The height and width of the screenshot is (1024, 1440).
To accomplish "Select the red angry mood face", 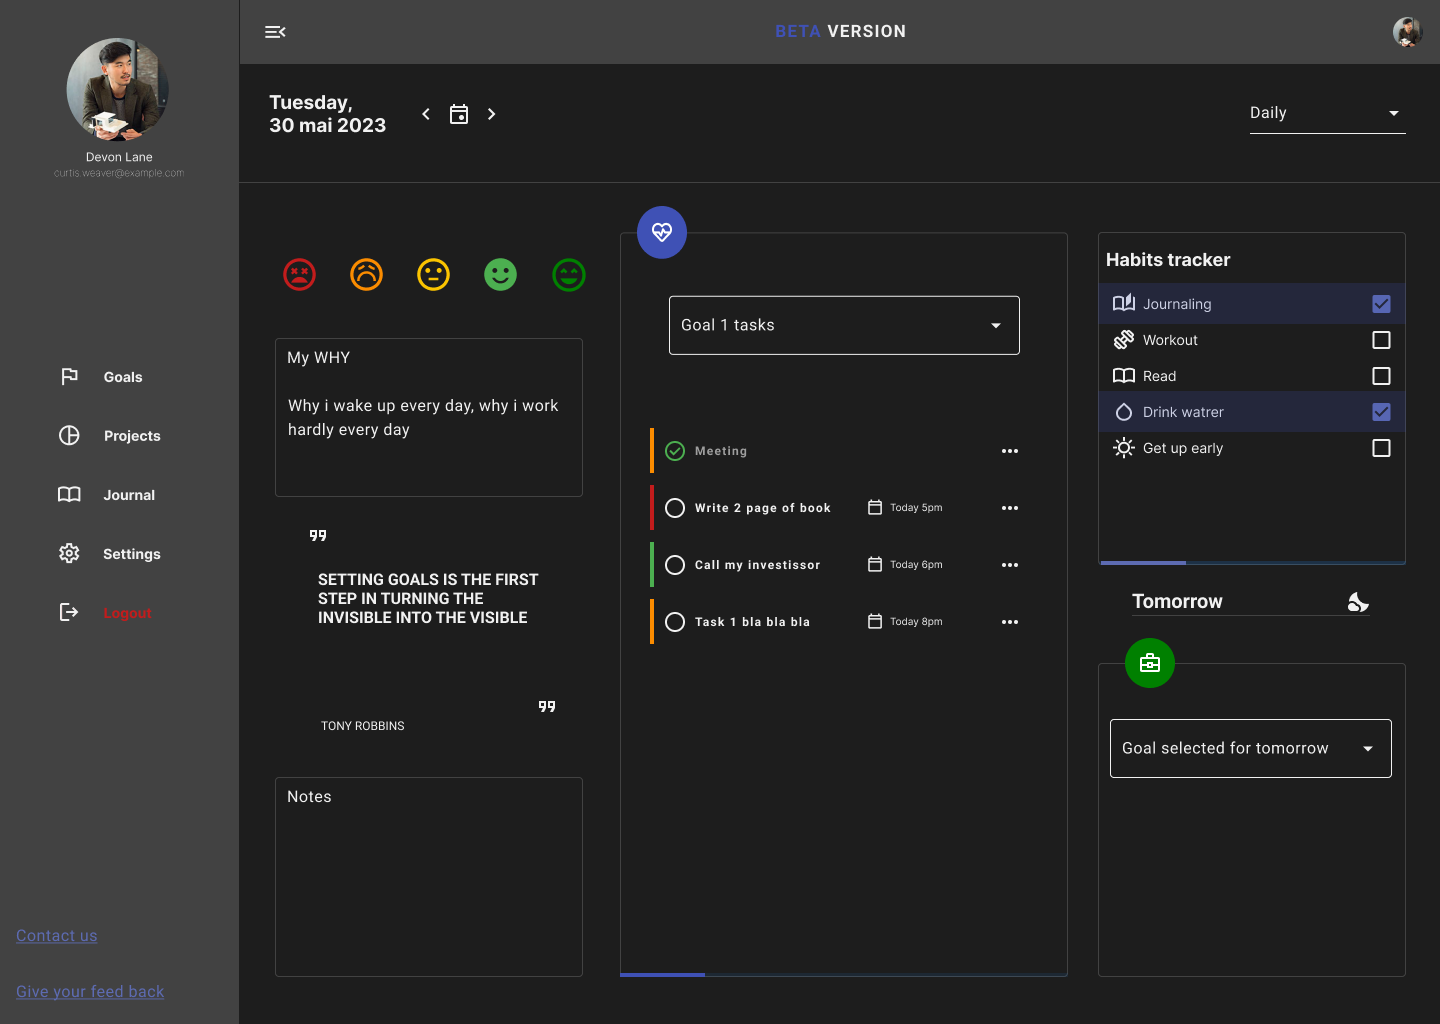I will point(300,274).
